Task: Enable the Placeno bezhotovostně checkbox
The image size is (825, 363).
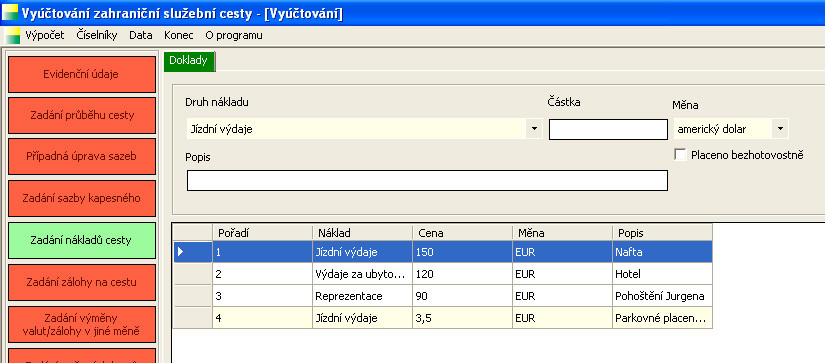Action: [x=680, y=155]
